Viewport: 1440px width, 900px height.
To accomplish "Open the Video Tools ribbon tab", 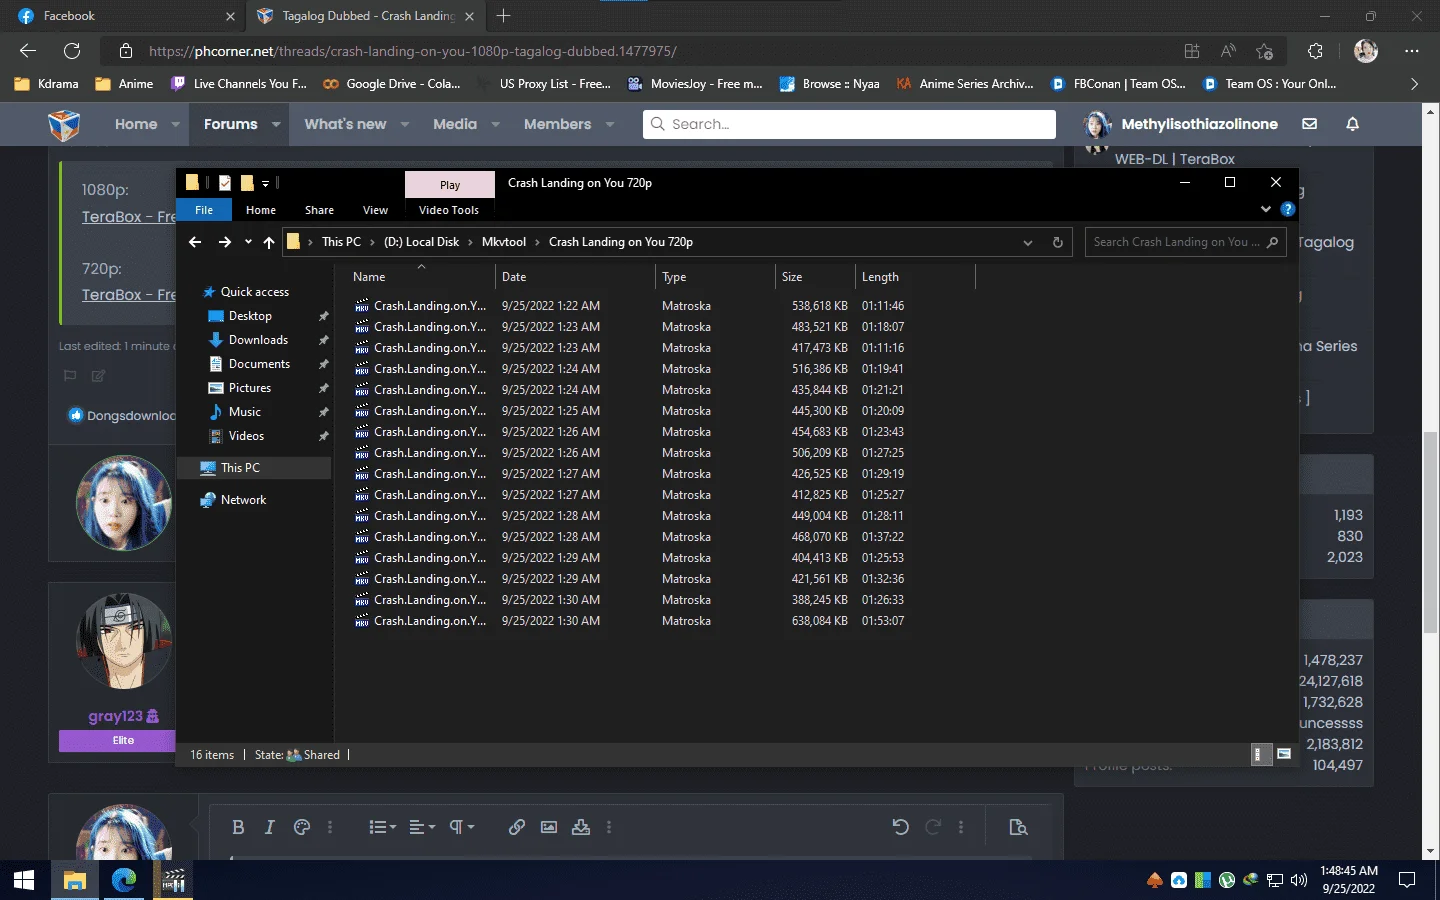I will (449, 210).
